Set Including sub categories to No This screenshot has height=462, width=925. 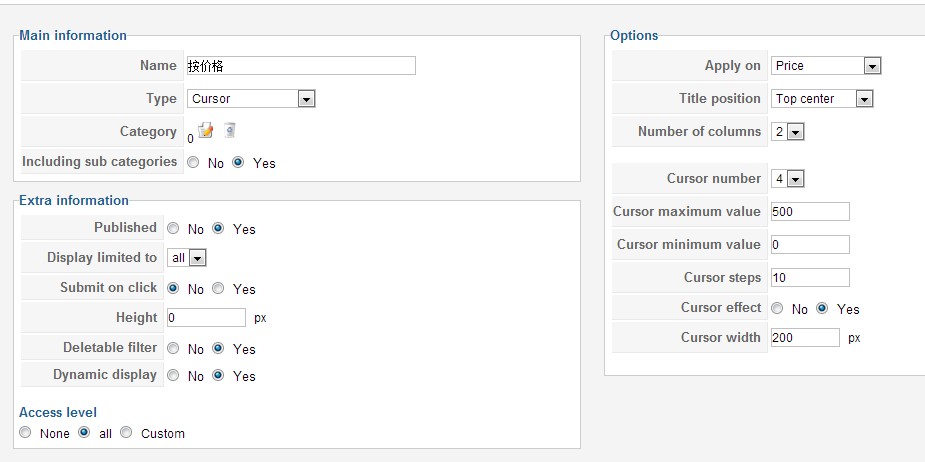193,162
